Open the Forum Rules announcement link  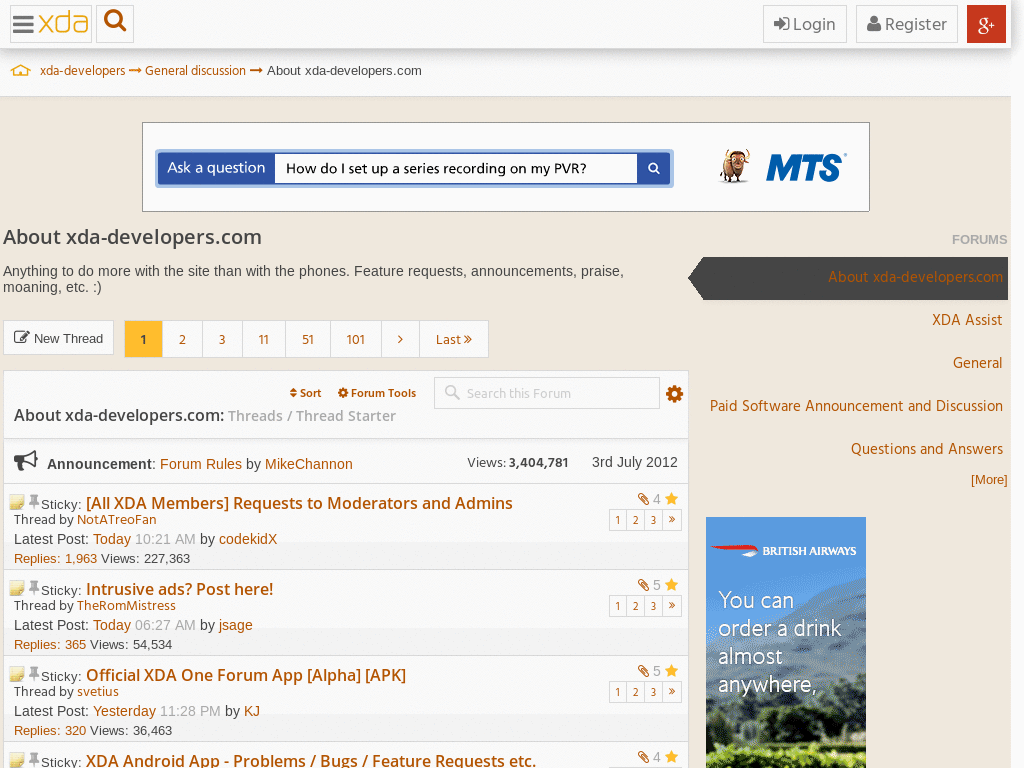click(201, 464)
